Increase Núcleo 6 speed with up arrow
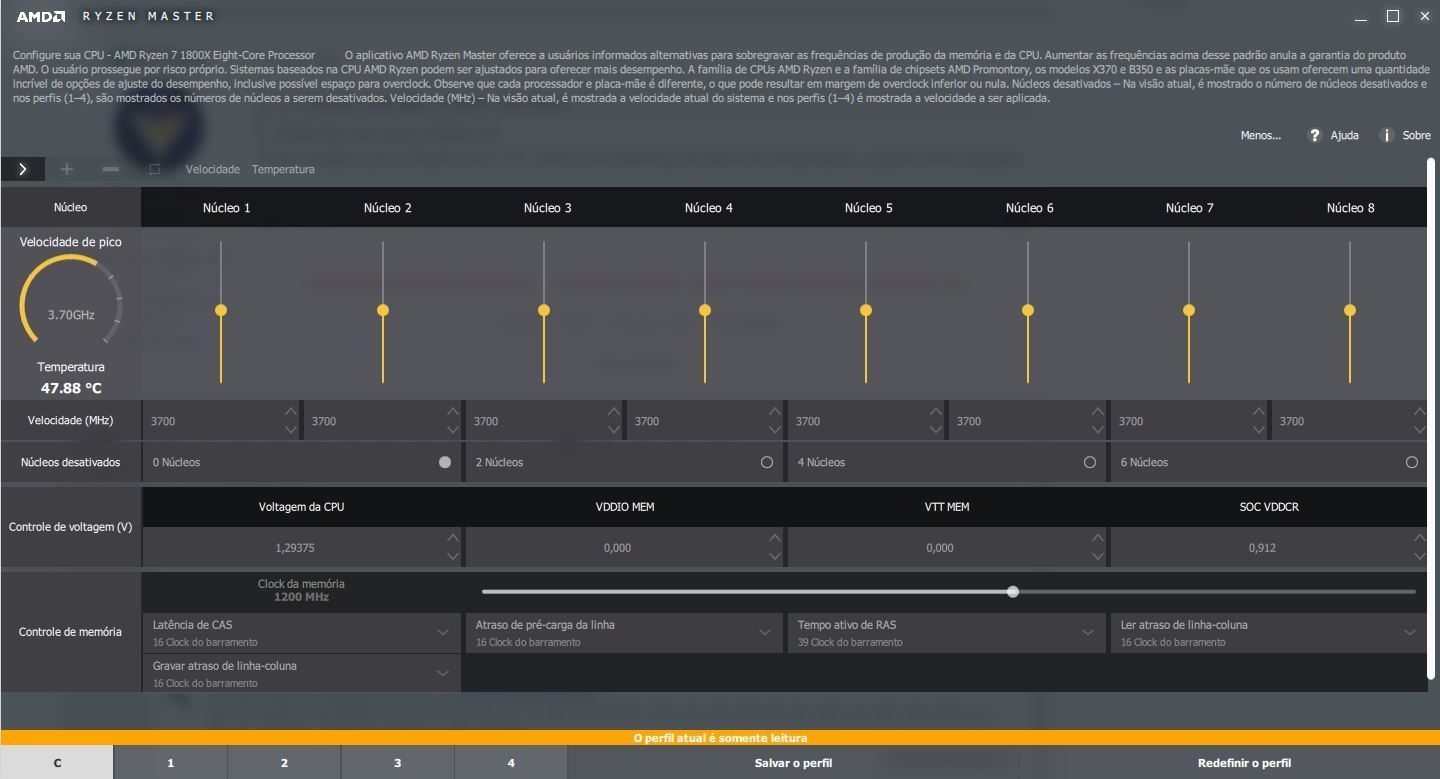This screenshot has height=779, width=1440. [x=1098, y=411]
